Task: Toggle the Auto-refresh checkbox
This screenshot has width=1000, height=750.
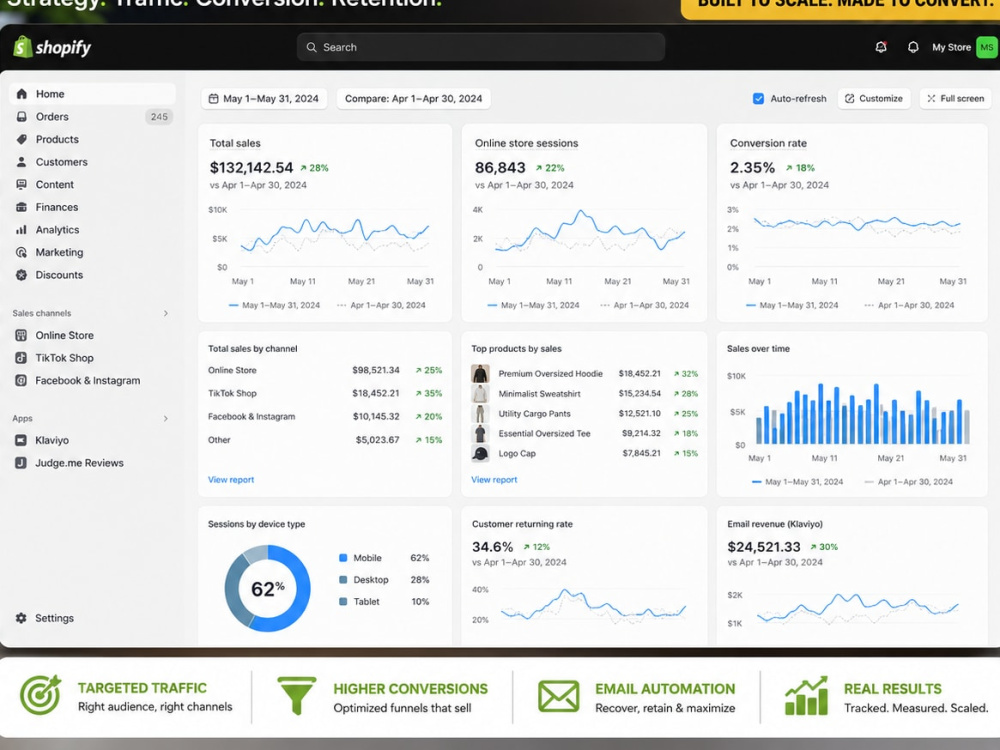Action: click(x=758, y=99)
